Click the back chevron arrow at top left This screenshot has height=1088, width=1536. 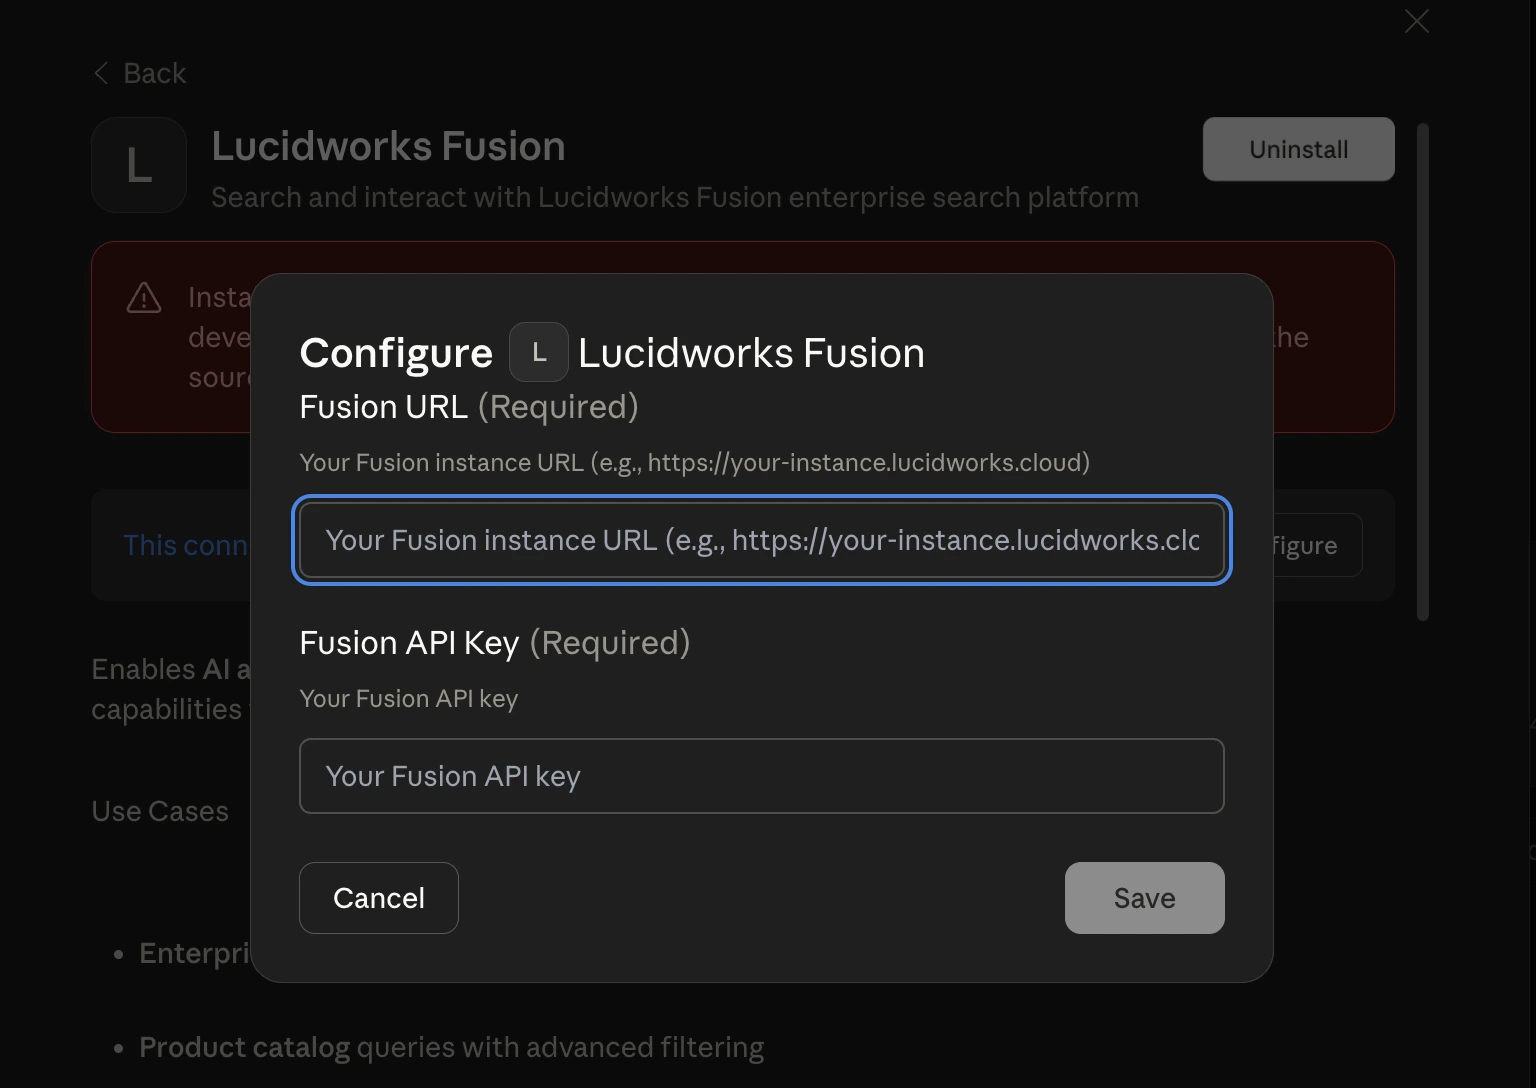coord(100,72)
